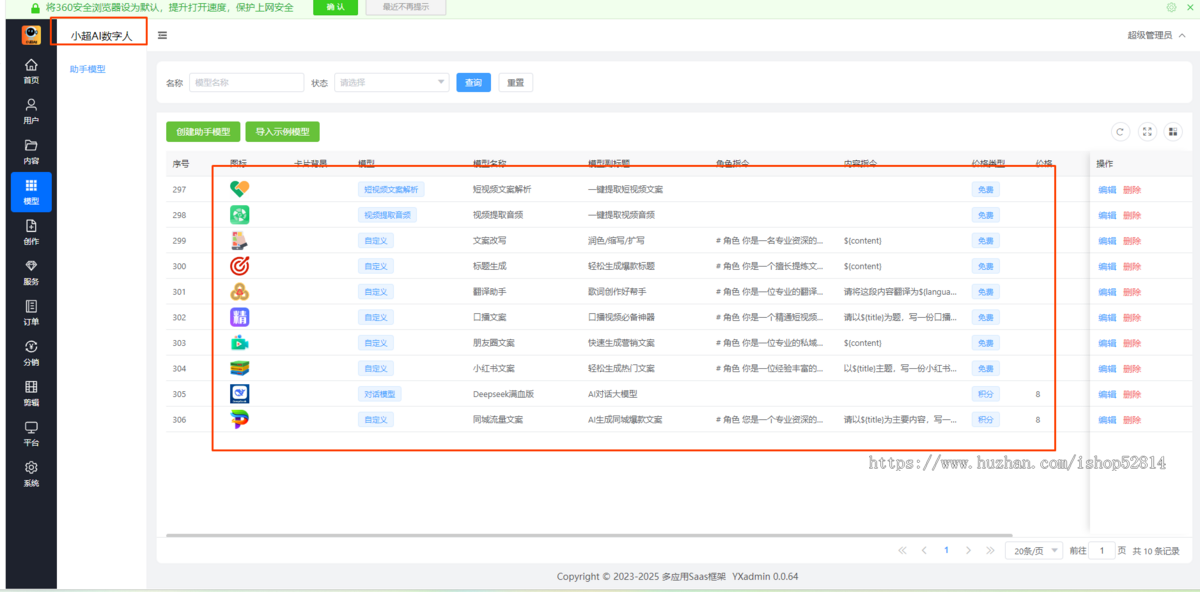1200x592 pixels.
Task: Focus the 模型名称 name input field
Action: [246, 83]
